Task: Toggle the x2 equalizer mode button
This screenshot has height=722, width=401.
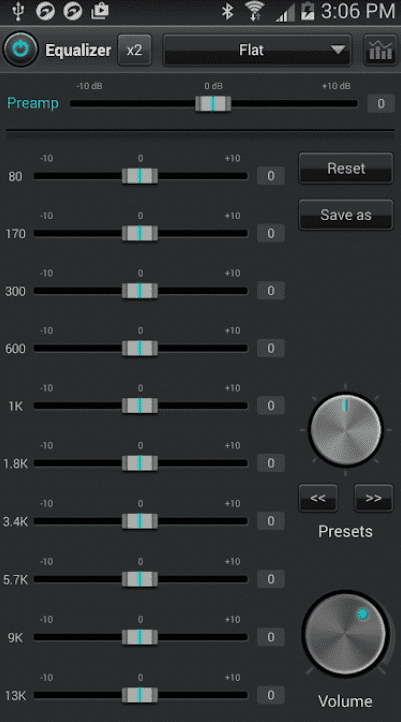Action: pyautogui.click(x=134, y=50)
